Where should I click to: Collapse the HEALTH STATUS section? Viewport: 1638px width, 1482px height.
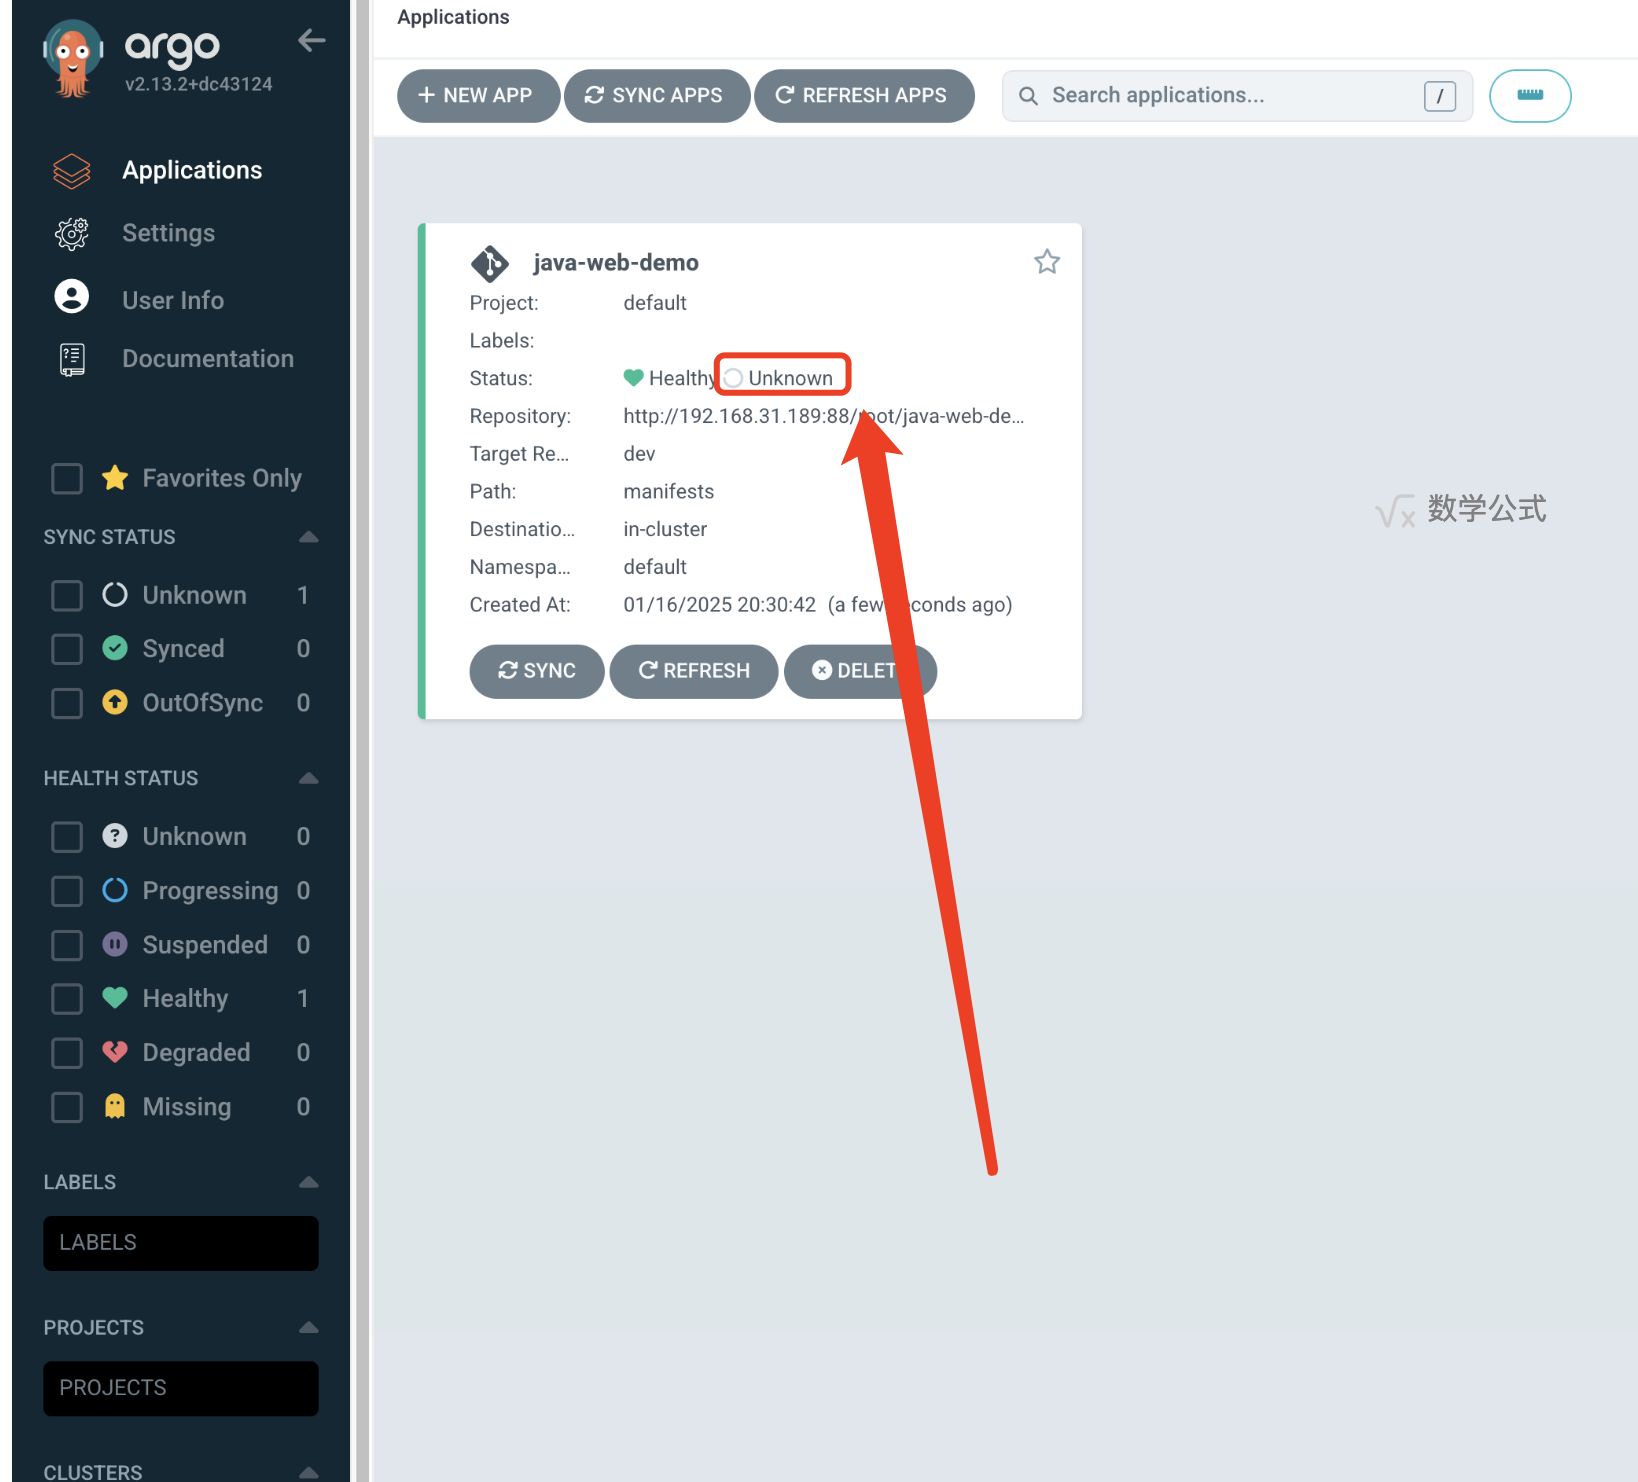click(309, 778)
